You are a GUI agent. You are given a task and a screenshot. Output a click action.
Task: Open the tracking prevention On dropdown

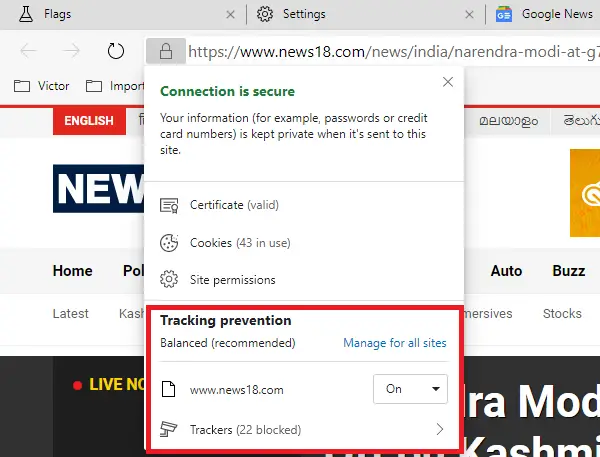click(x=410, y=389)
